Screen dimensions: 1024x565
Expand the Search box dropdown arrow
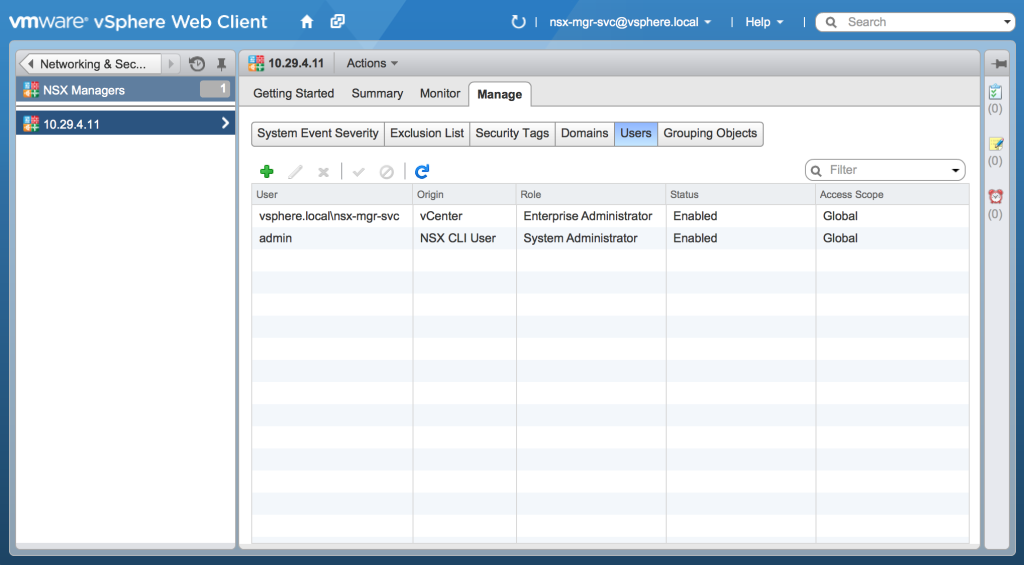[x=1007, y=22]
